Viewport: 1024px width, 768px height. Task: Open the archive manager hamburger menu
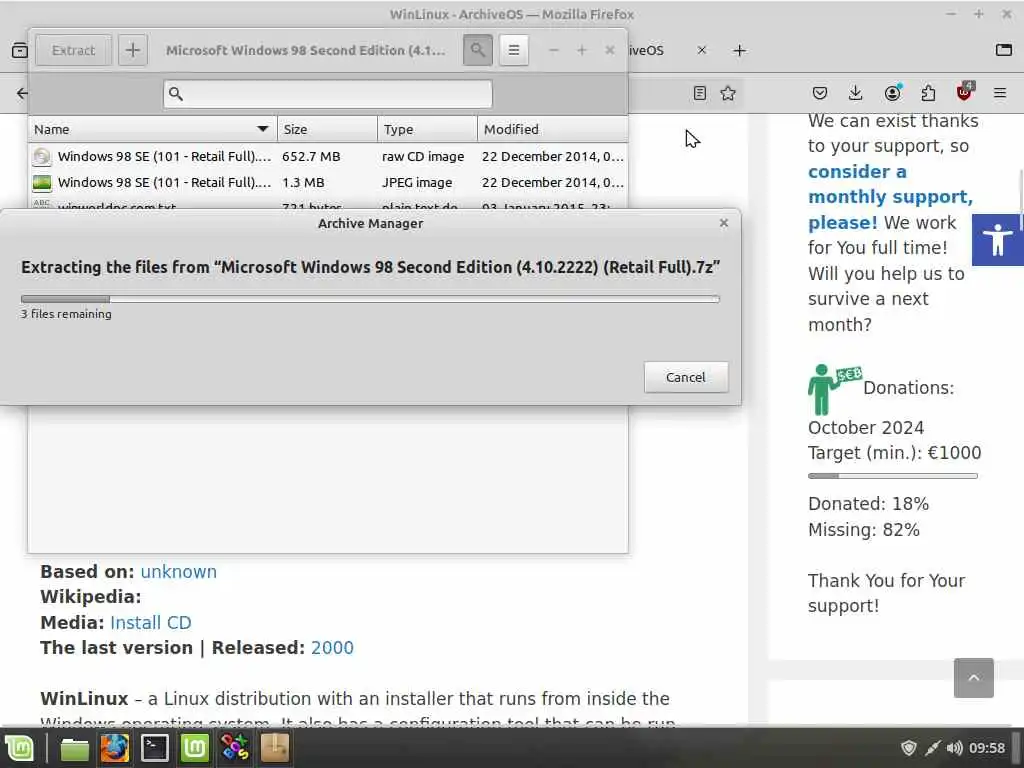(514, 50)
